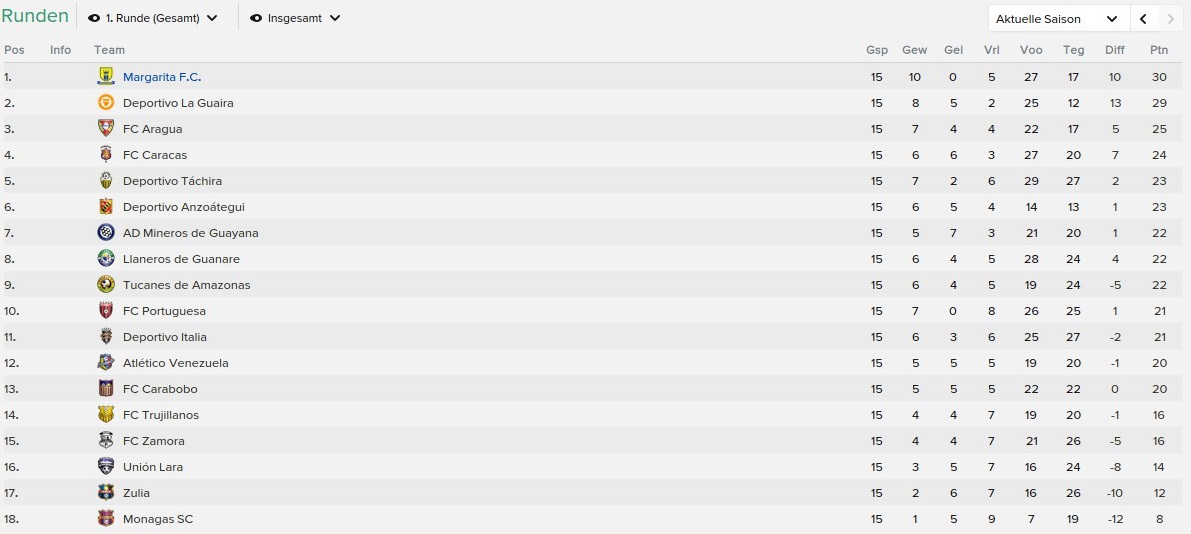The width and height of the screenshot is (1191, 534).
Task: Click the Tucanes de Amazonas badge icon
Action: [x=106, y=285]
